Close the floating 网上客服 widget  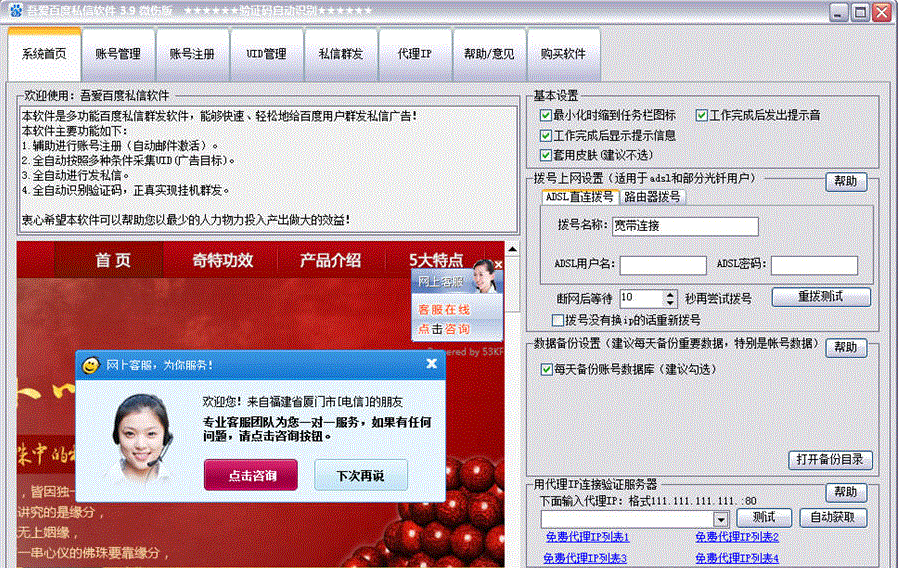pos(498,264)
